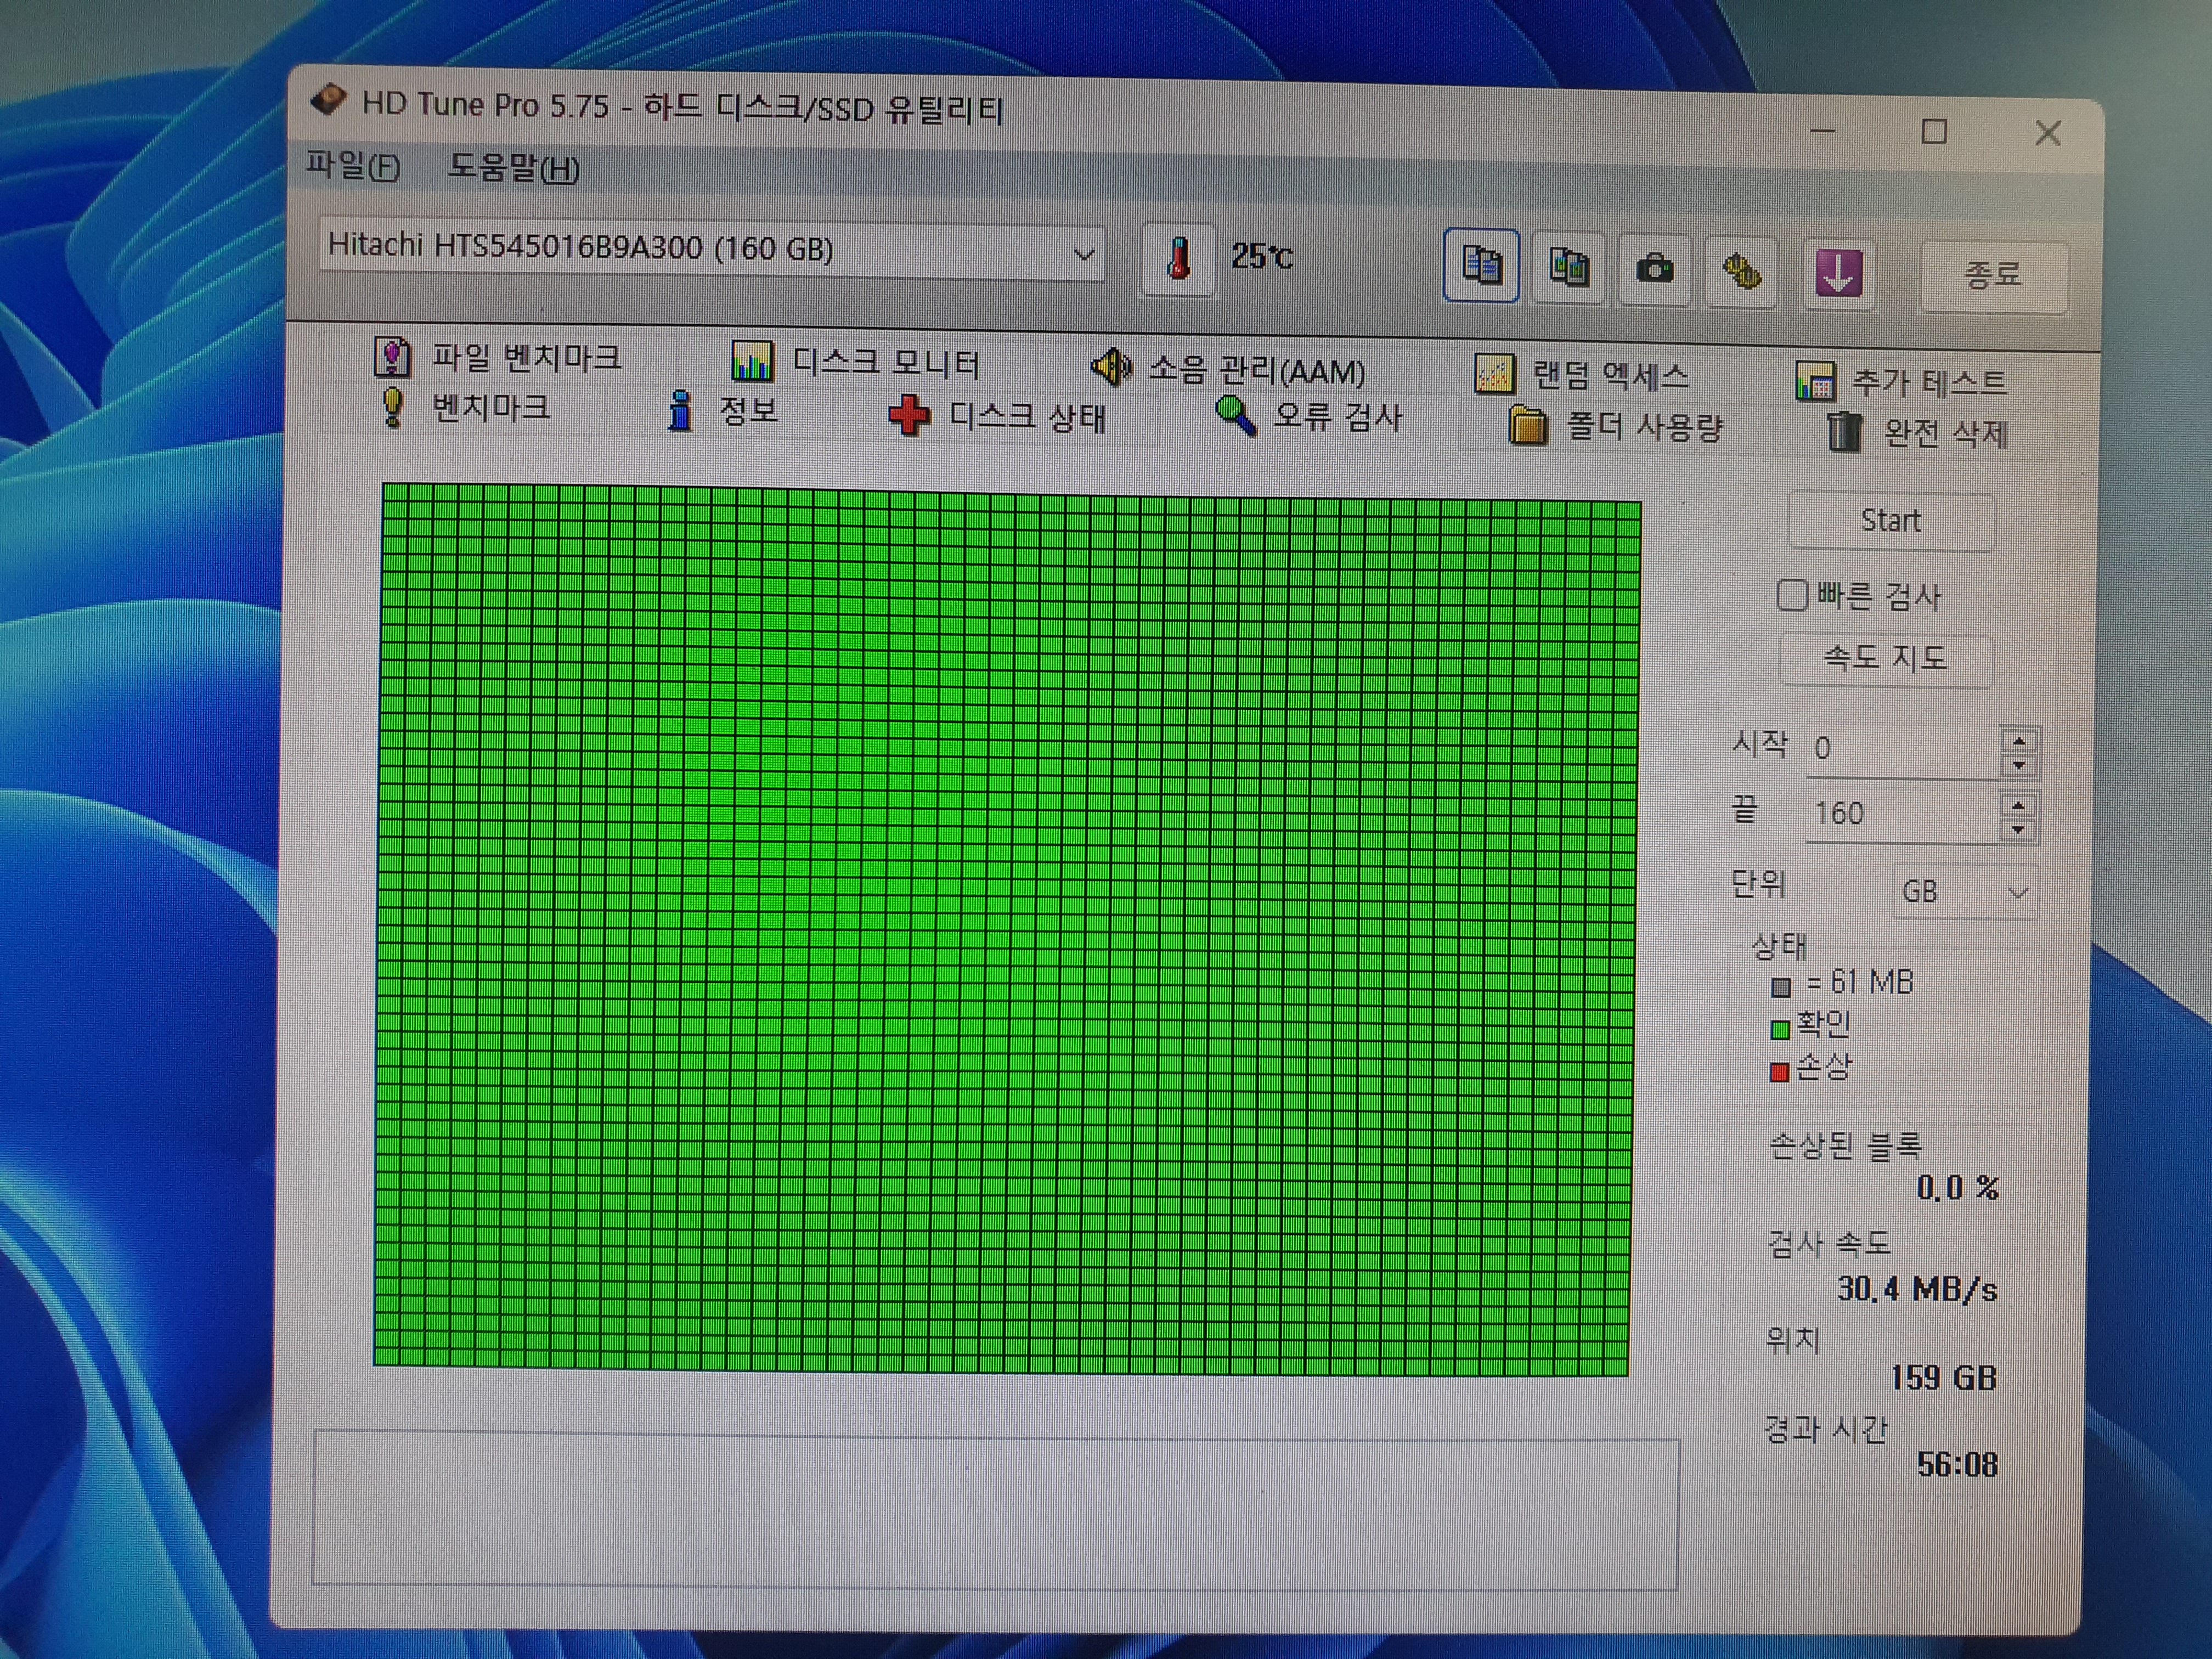Click the camera save screenshot icon
The image size is (2212, 1659).
1655,270
